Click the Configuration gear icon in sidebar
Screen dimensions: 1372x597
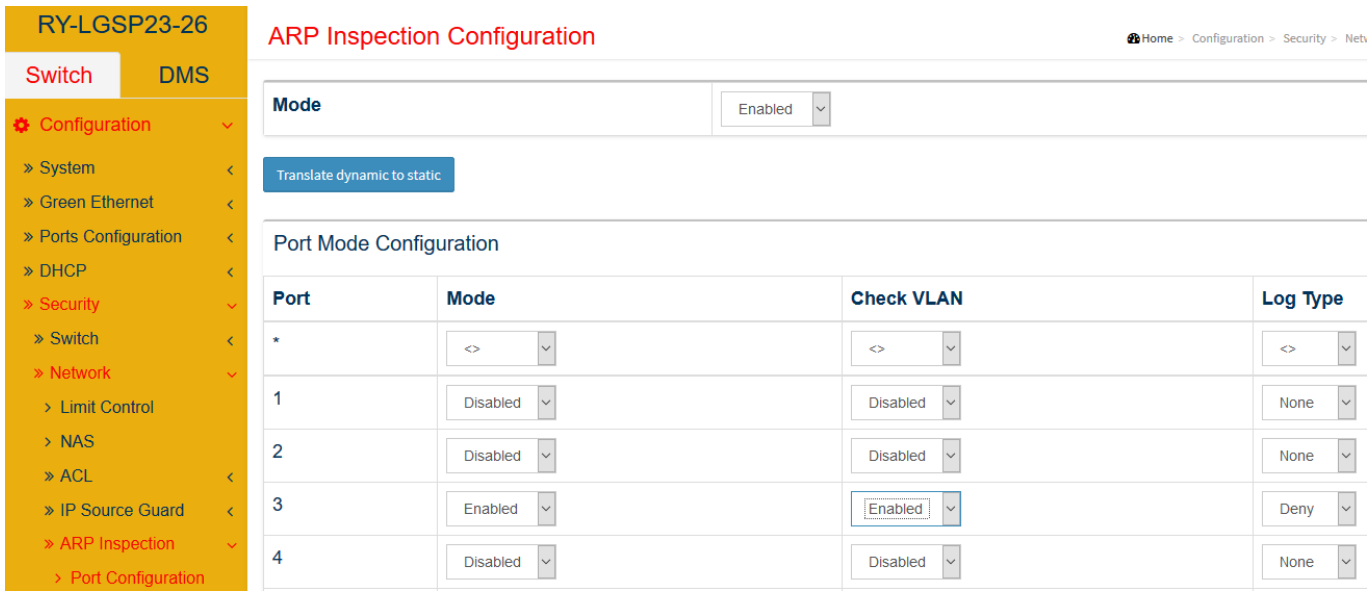pyautogui.click(x=22, y=125)
